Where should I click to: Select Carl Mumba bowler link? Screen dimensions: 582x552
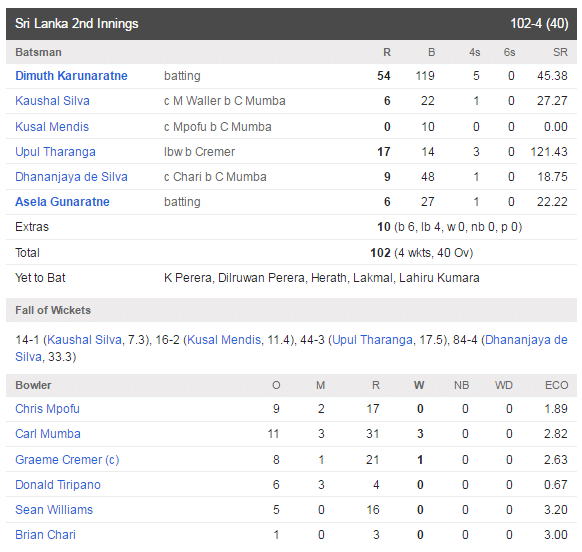(x=48, y=434)
